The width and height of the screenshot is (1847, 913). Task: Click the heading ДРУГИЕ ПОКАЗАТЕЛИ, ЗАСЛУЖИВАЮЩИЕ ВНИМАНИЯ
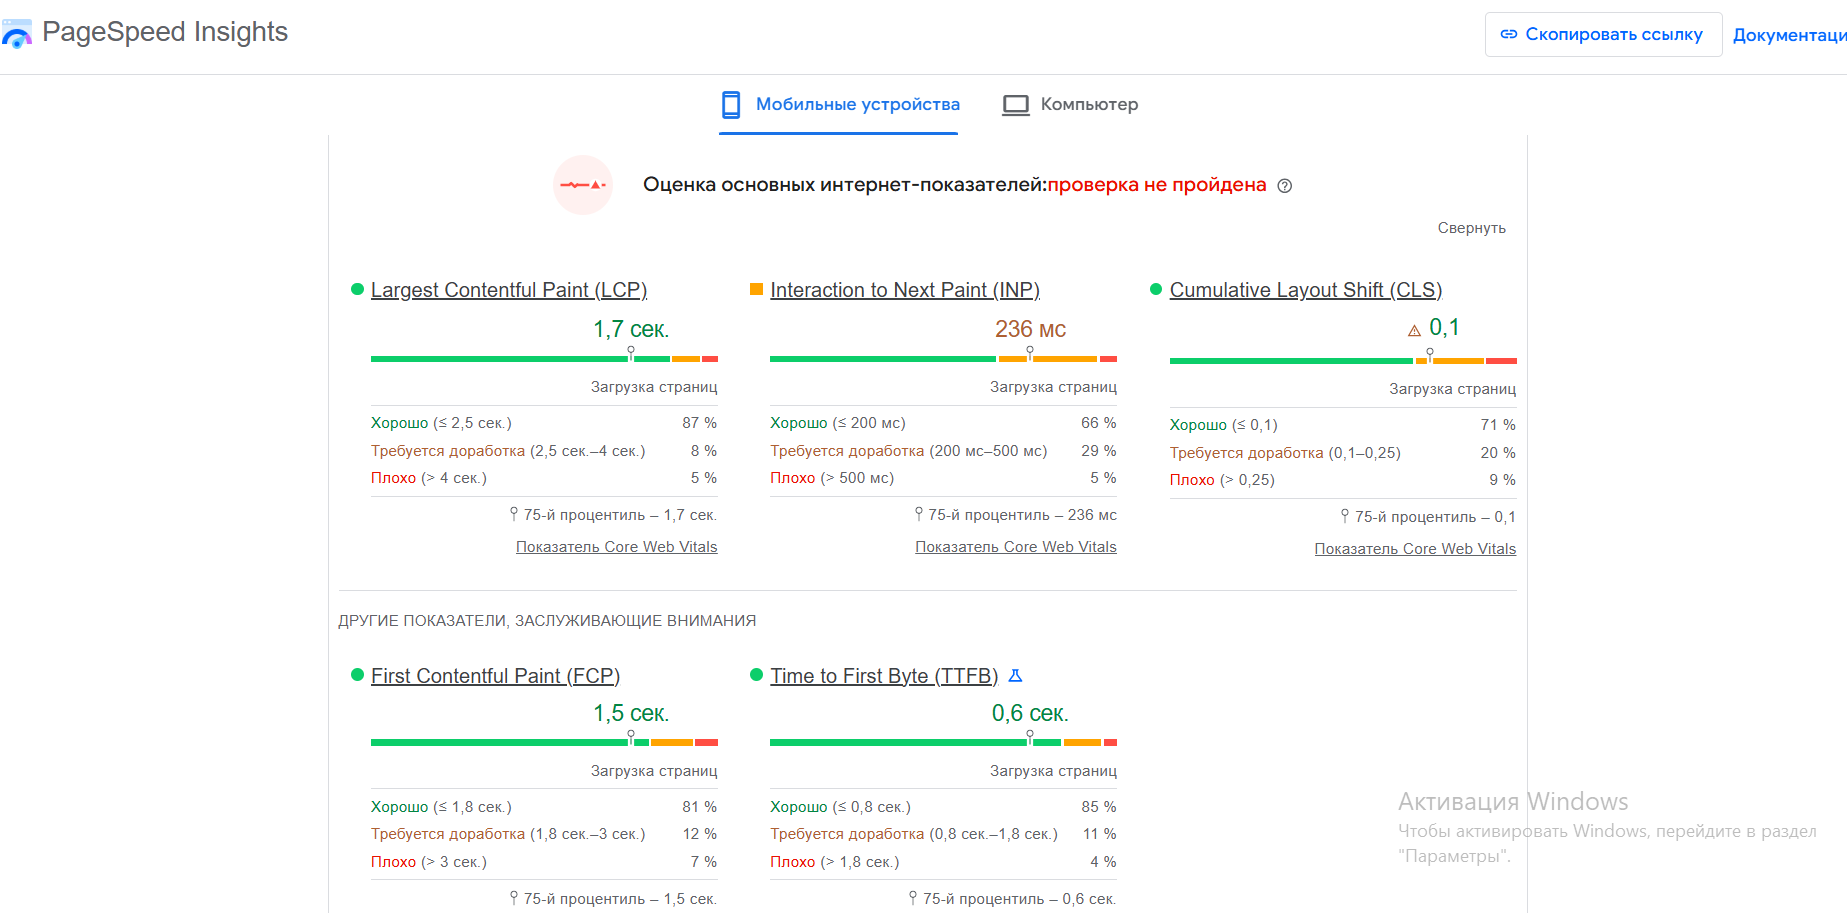pyautogui.click(x=547, y=621)
